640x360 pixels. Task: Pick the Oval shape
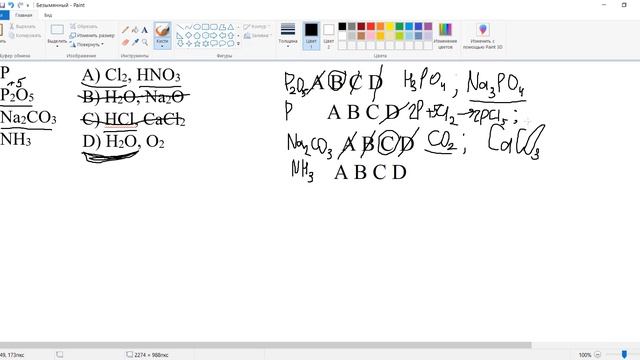[197, 27]
